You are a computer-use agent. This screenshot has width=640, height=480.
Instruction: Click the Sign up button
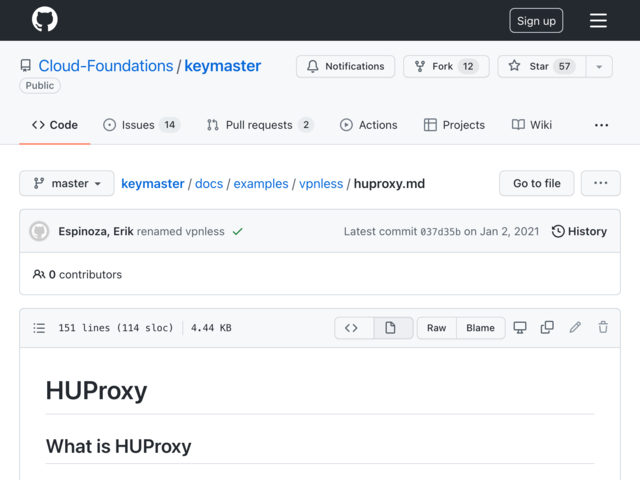[x=536, y=20]
